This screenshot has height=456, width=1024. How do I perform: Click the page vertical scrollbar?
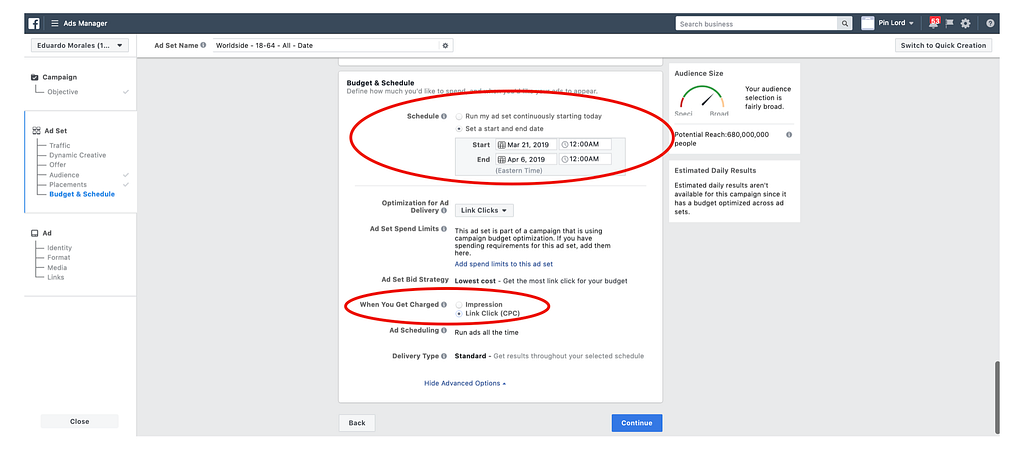(997, 397)
